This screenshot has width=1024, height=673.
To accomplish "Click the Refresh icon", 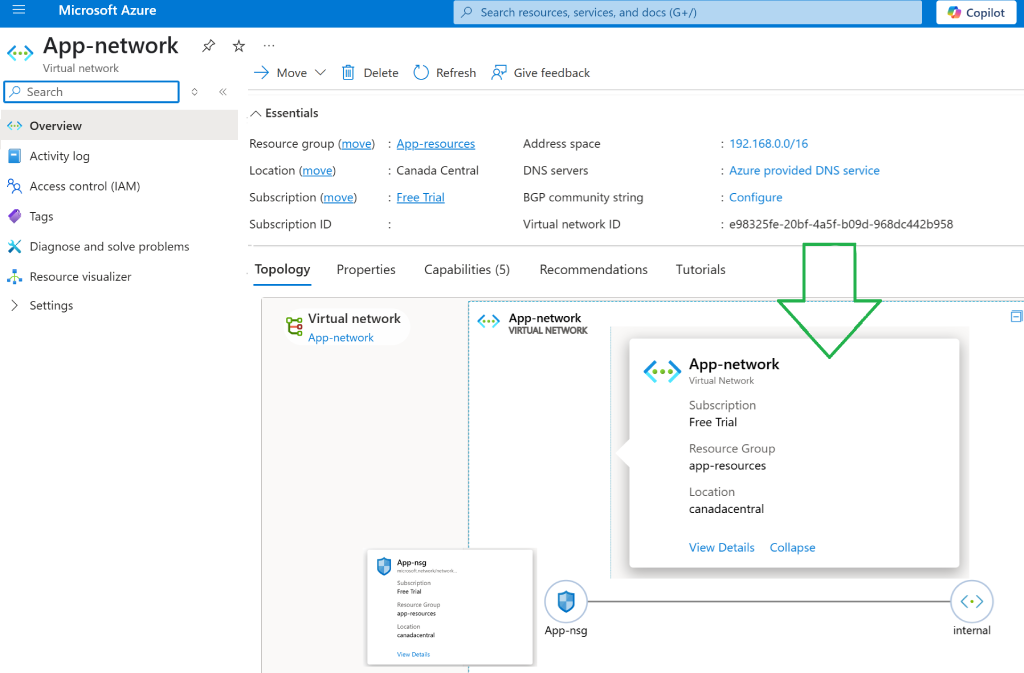I will (421, 72).
